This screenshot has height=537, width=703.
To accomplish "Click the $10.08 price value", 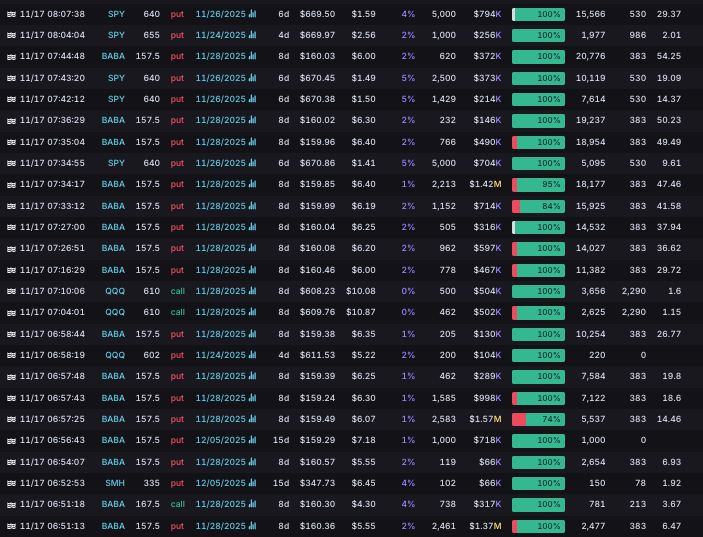I will click(360, 291).
